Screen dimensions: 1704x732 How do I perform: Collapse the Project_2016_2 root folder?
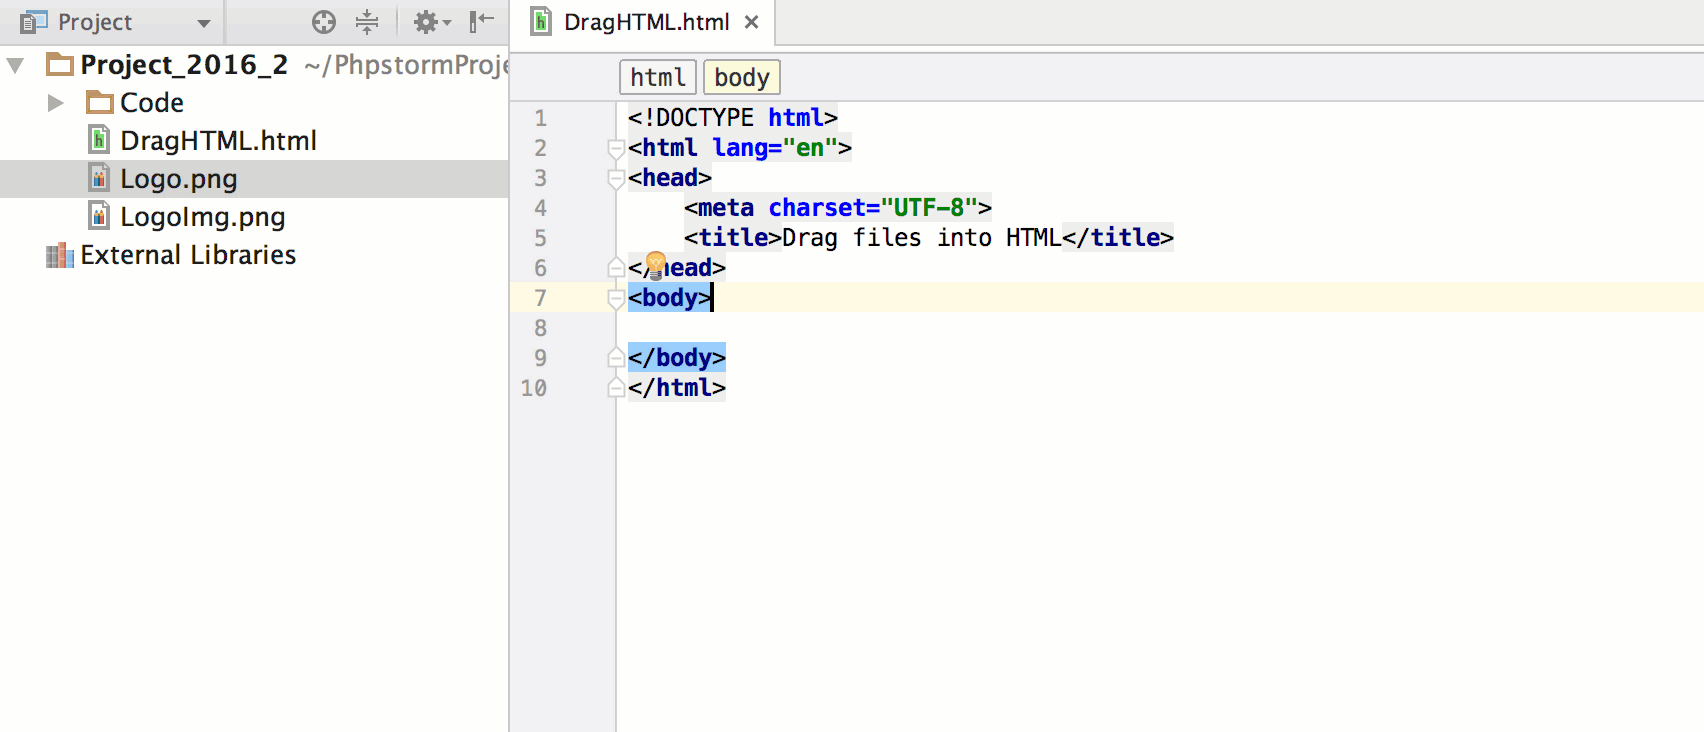pyautogui.click(x=15, y=66)
